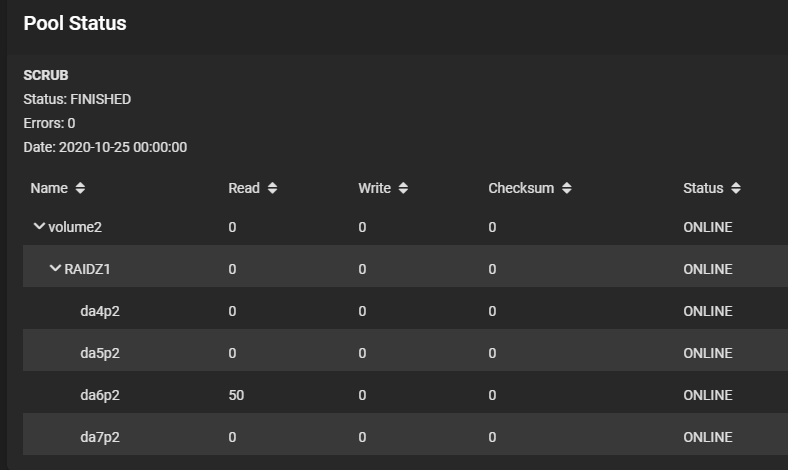This screenshot has height=470, width=788.
Task: Select the da4p2 disk row
Action: pyautogui.click(x=100, y=311)
